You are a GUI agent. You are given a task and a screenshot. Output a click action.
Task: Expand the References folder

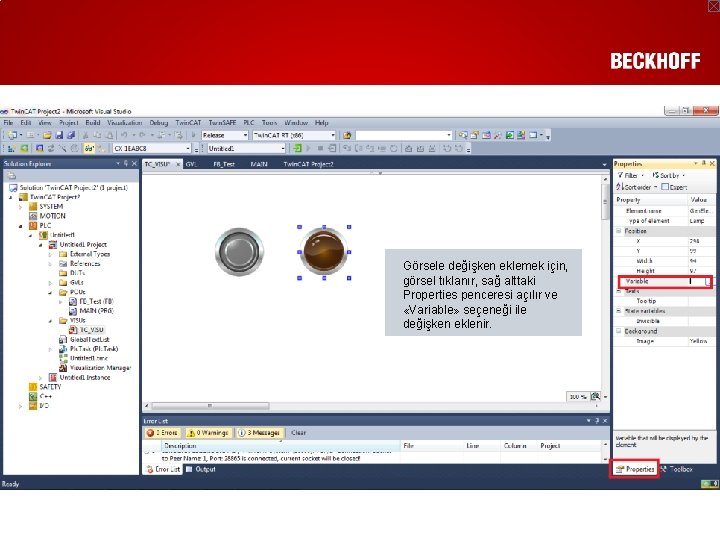point(50,264)
